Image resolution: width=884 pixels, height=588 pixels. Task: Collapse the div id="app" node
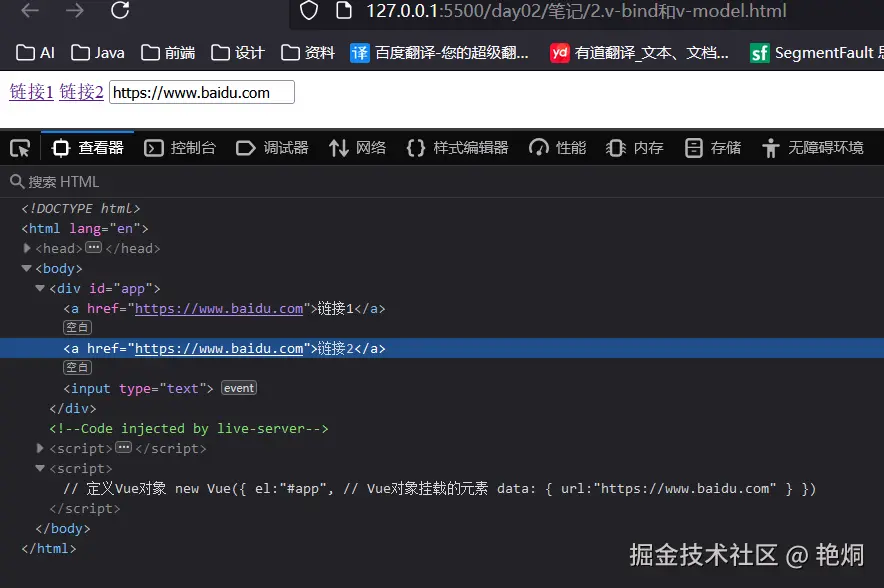coord(40,288)
